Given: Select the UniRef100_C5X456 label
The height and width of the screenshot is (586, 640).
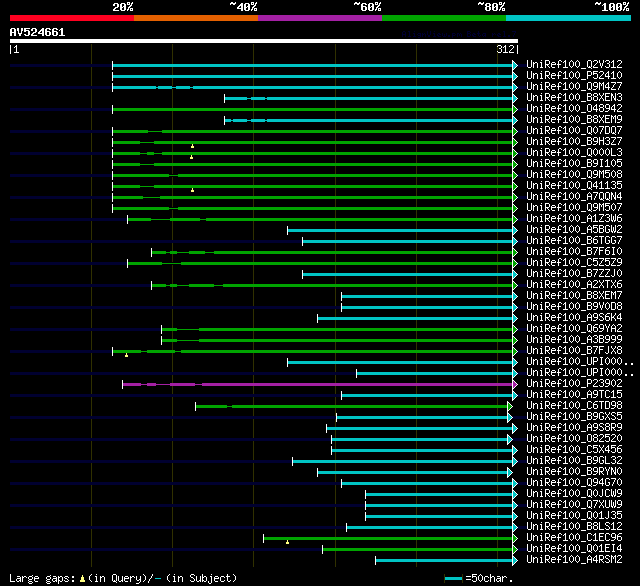Looking at the screenshot, I should click(574, 450).
